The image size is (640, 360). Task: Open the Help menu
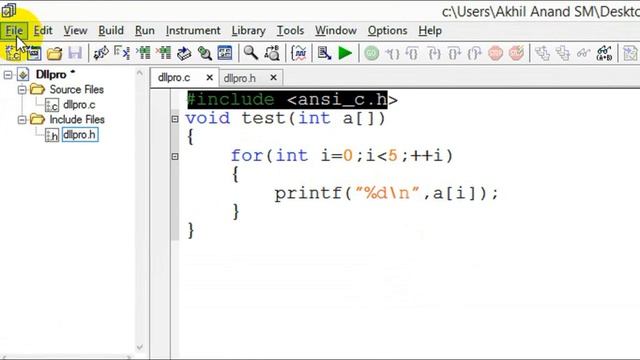(430, 31)
